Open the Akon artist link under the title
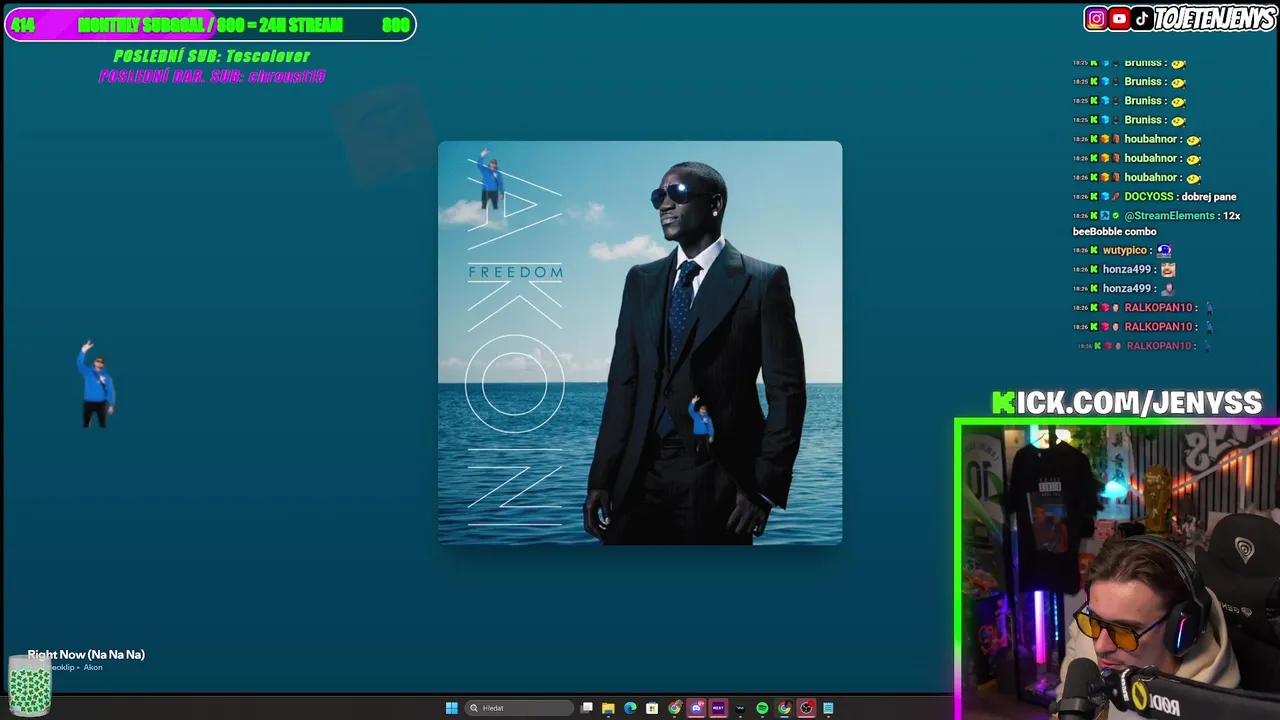The height and width of the screenshot is (720, 1280). [x=93, y=667]
